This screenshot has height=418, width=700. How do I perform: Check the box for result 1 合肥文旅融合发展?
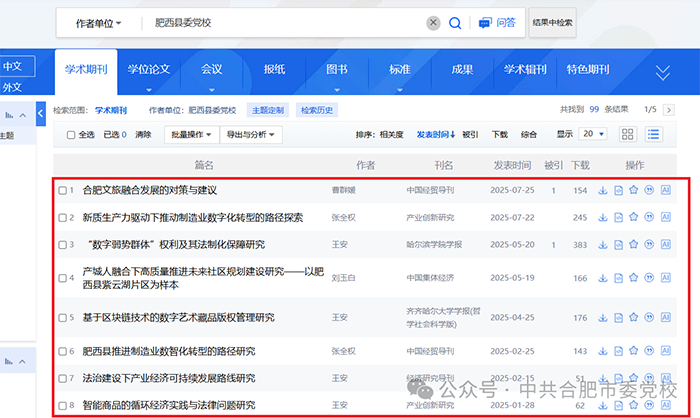coord(62,190)
